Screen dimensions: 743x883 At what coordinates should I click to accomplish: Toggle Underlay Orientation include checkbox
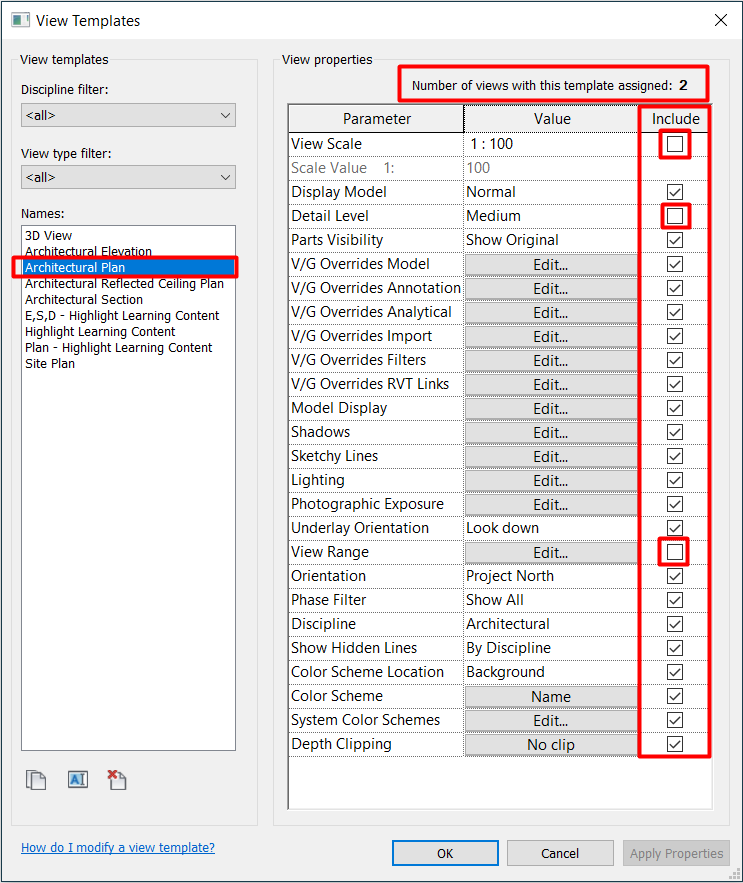point(675,528)
